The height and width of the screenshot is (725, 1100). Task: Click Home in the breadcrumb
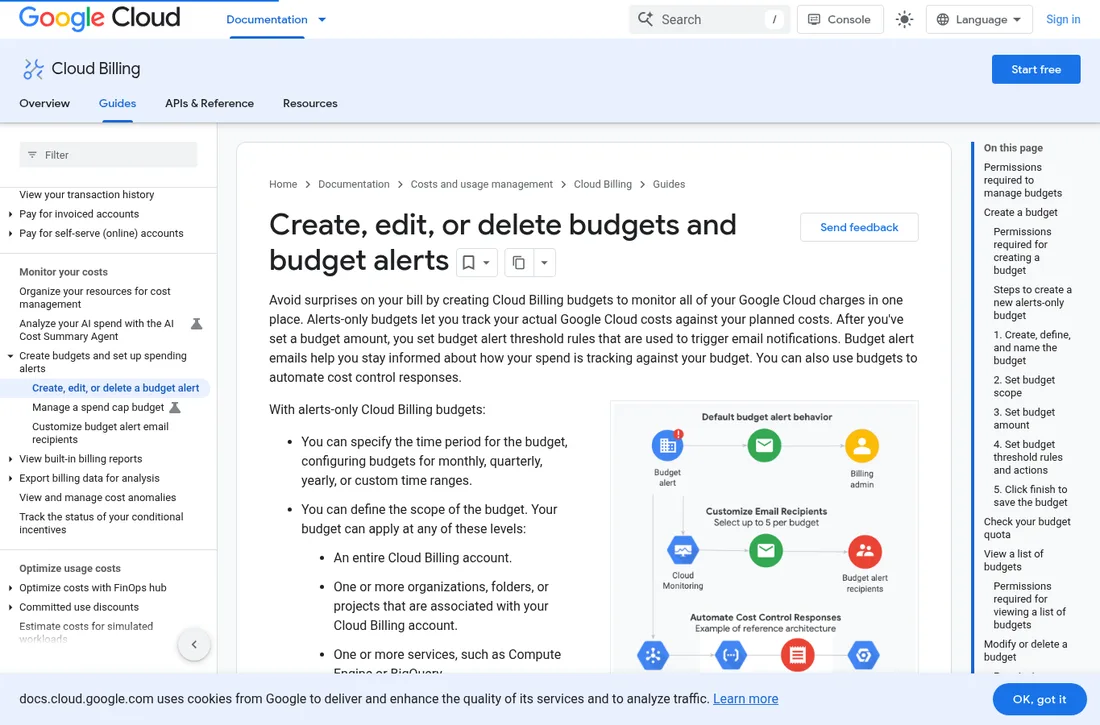tap(283, 185)
